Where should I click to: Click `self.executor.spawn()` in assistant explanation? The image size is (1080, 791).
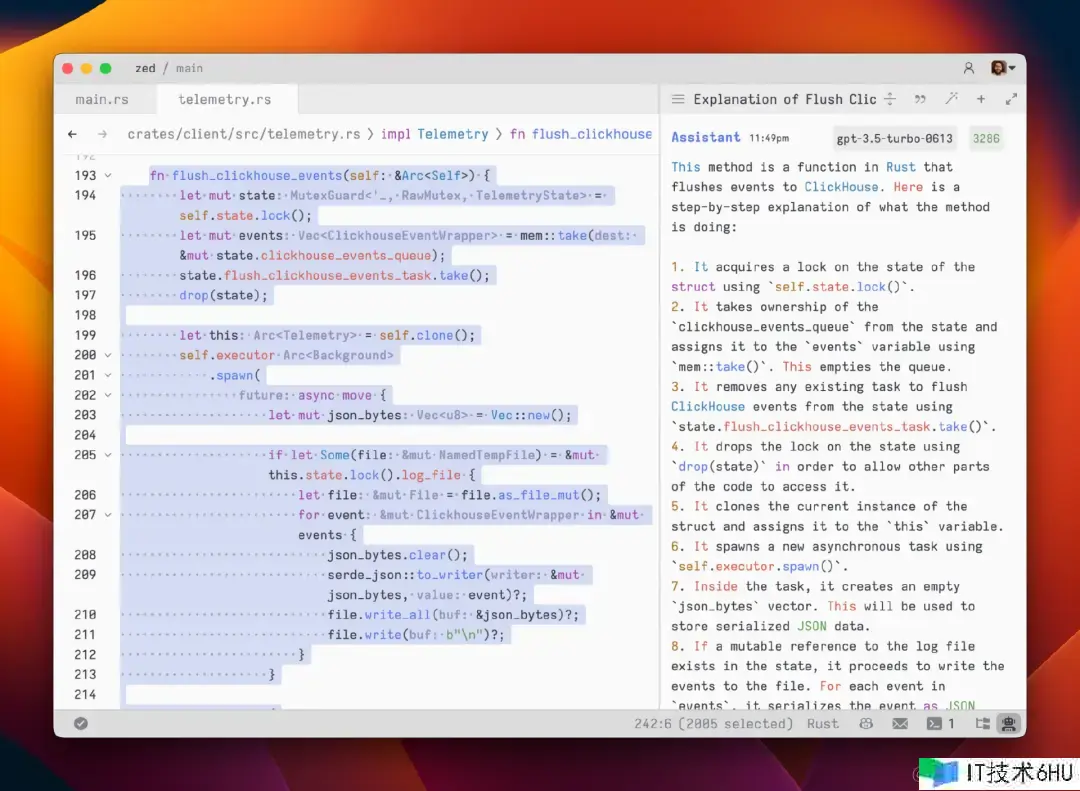tap(756, 566)
